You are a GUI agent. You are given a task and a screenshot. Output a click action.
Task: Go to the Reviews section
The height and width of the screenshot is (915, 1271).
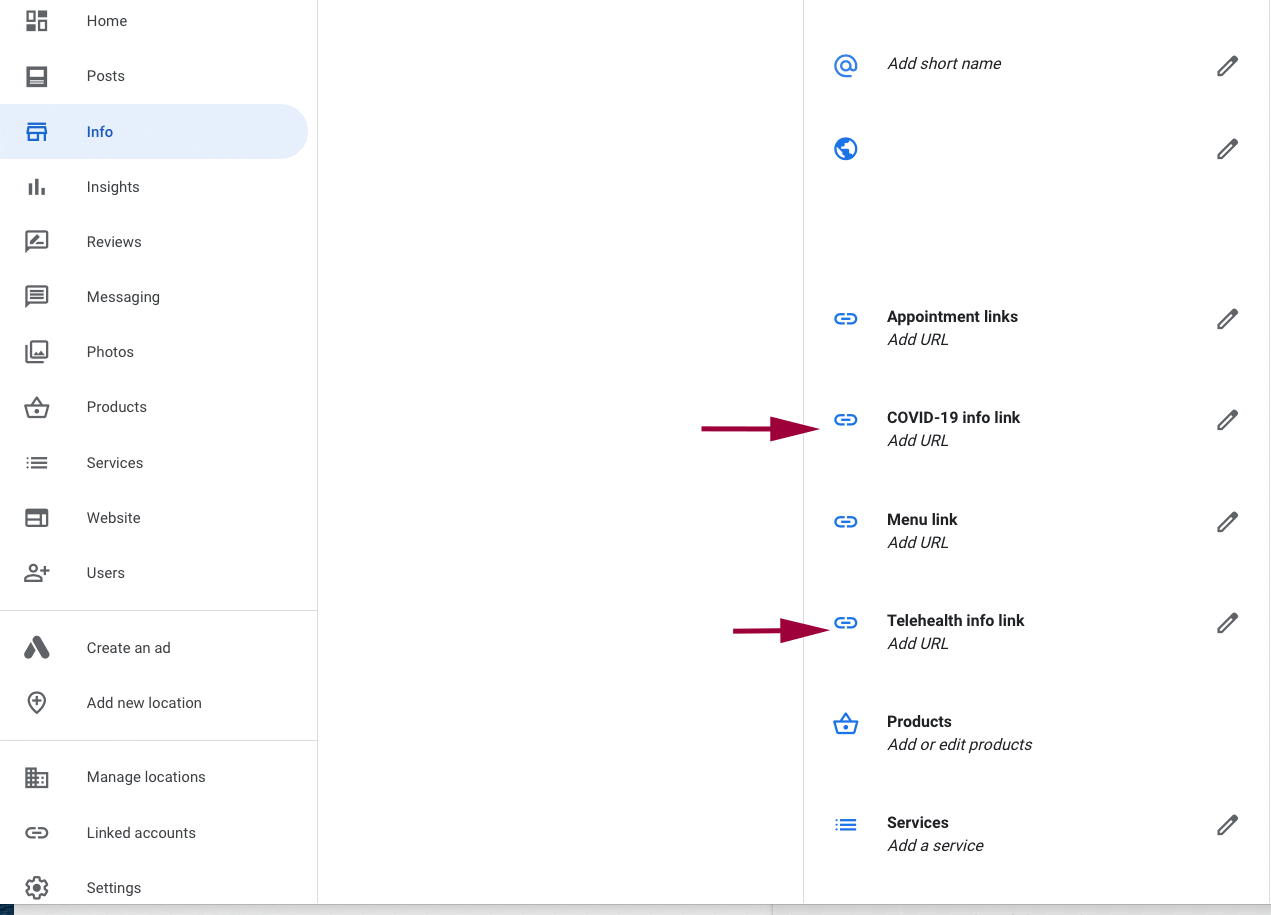113,242
